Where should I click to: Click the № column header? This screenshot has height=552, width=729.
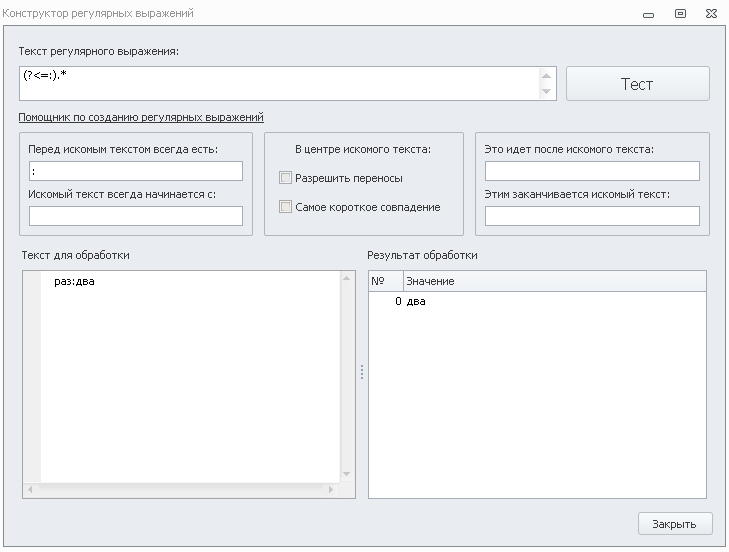(x=386, y=281)
